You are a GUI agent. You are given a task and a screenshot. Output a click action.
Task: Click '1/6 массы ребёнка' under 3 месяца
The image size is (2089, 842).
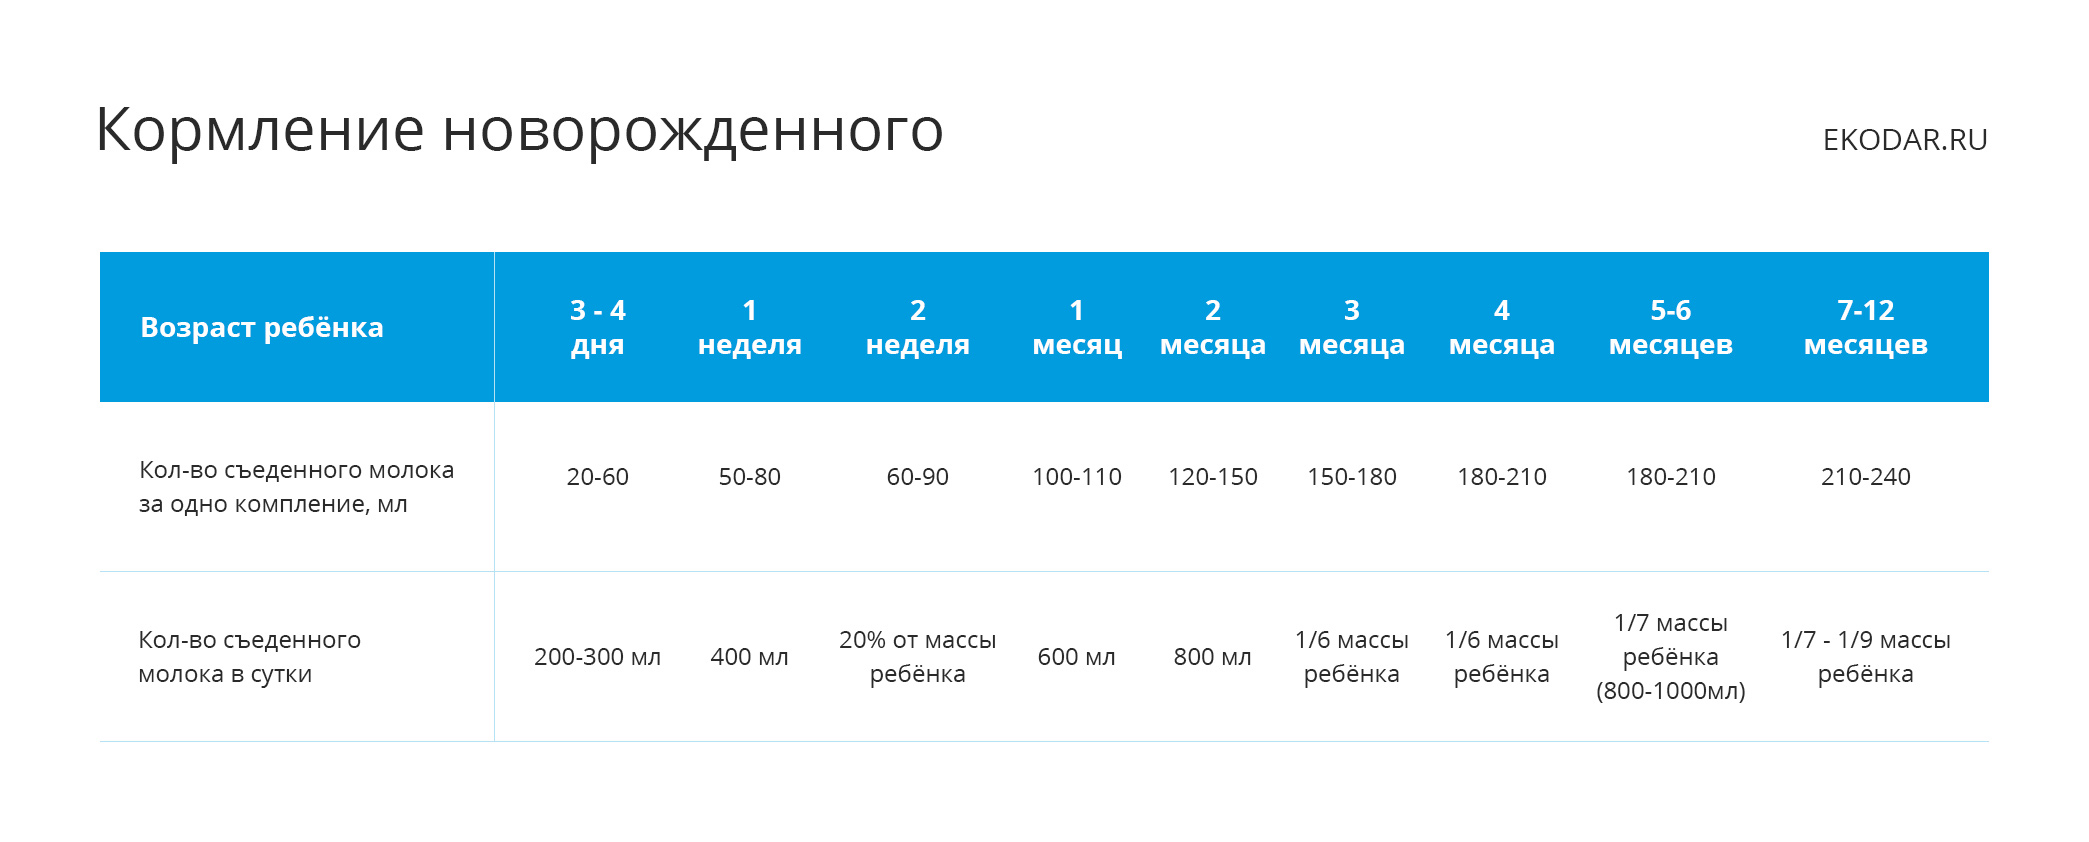[1352, 657]
